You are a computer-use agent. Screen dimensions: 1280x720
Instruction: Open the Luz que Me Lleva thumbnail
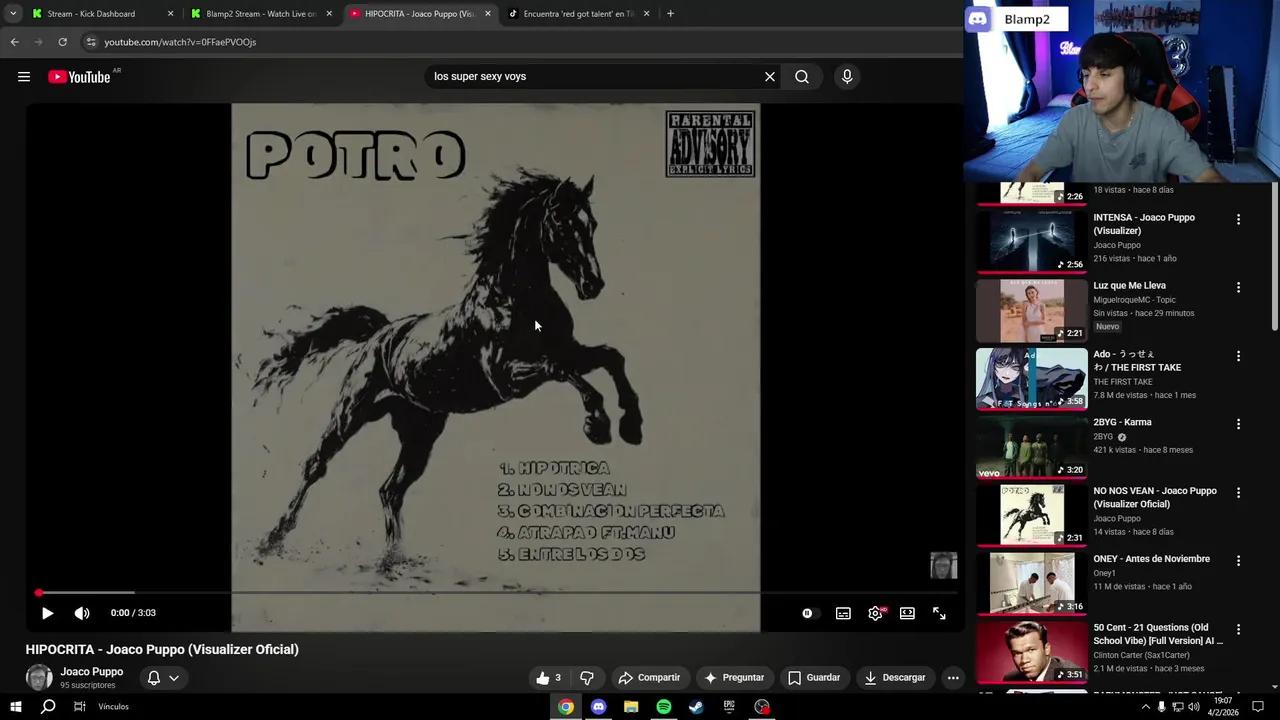1031,310
